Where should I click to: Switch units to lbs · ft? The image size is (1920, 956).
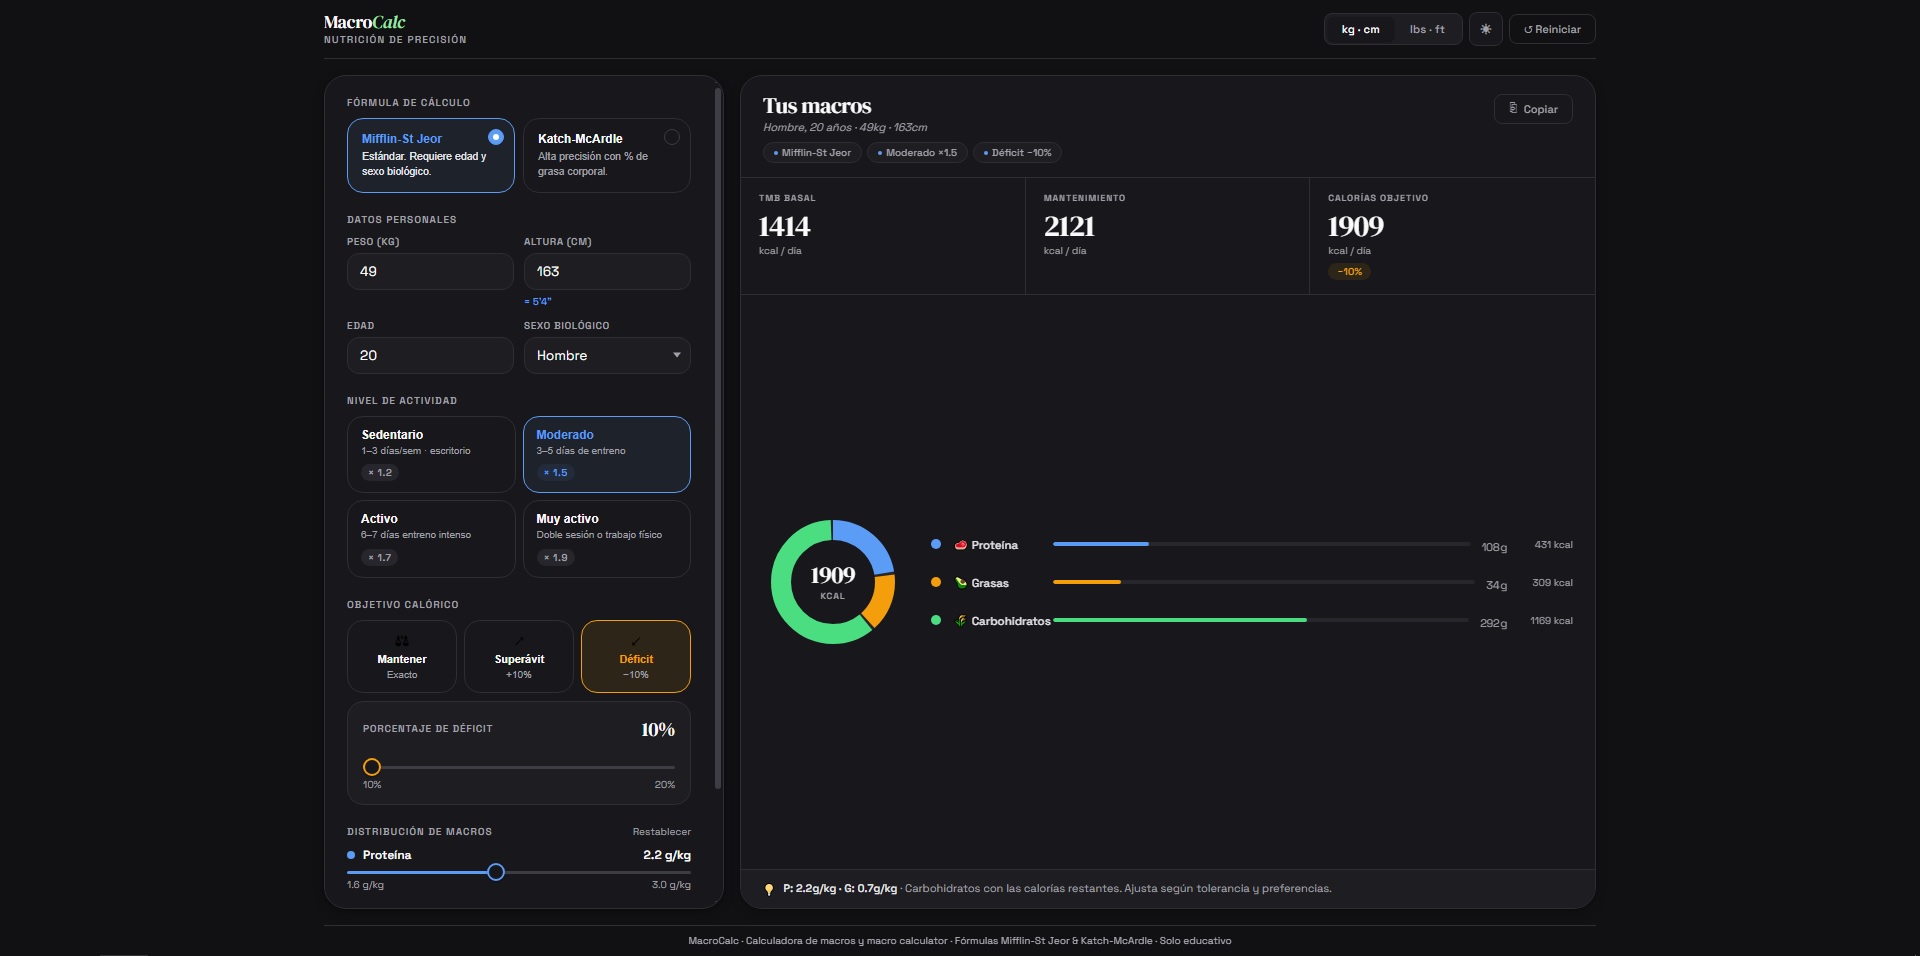1426,29
